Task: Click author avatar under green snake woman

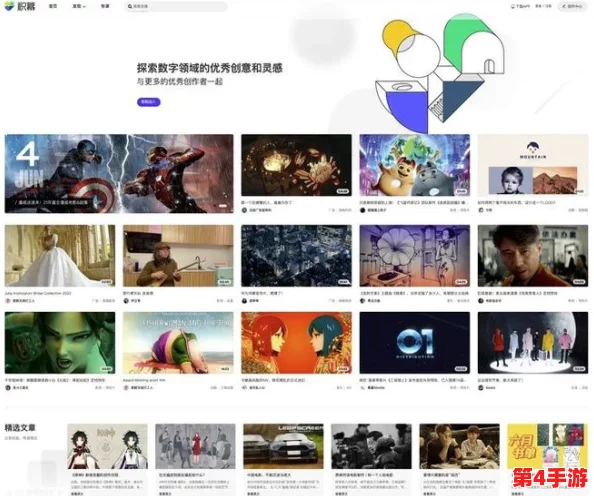Action: (x=8, y=388)
